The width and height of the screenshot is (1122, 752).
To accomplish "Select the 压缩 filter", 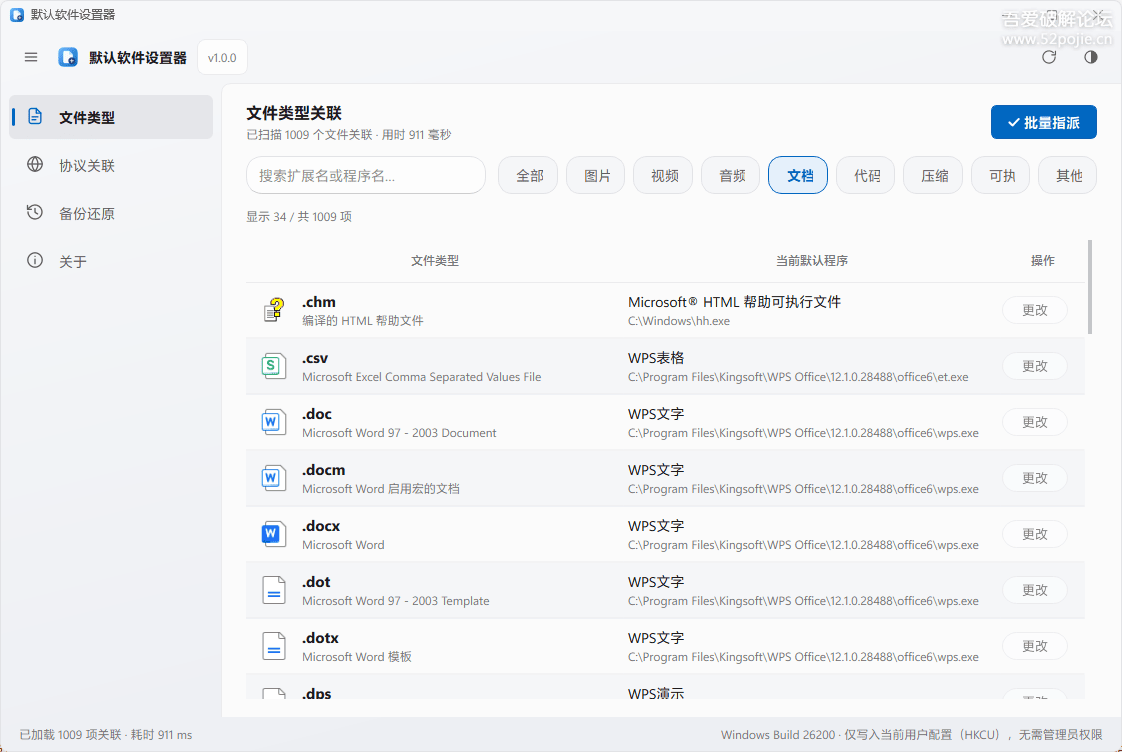I will coord(934,175).
